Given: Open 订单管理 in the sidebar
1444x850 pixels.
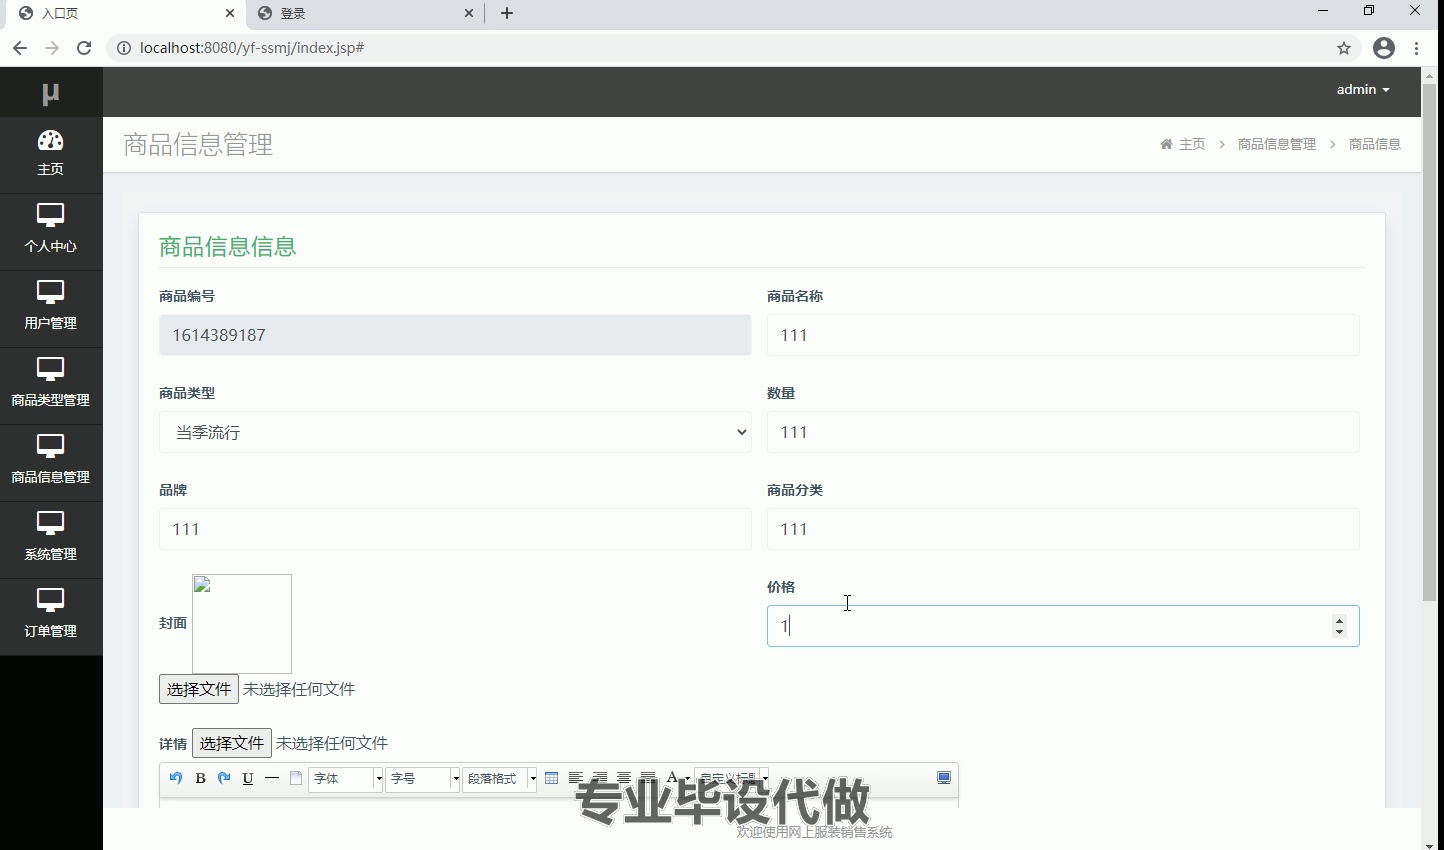Looking at the screenshot, I should [x=51, y=617].
